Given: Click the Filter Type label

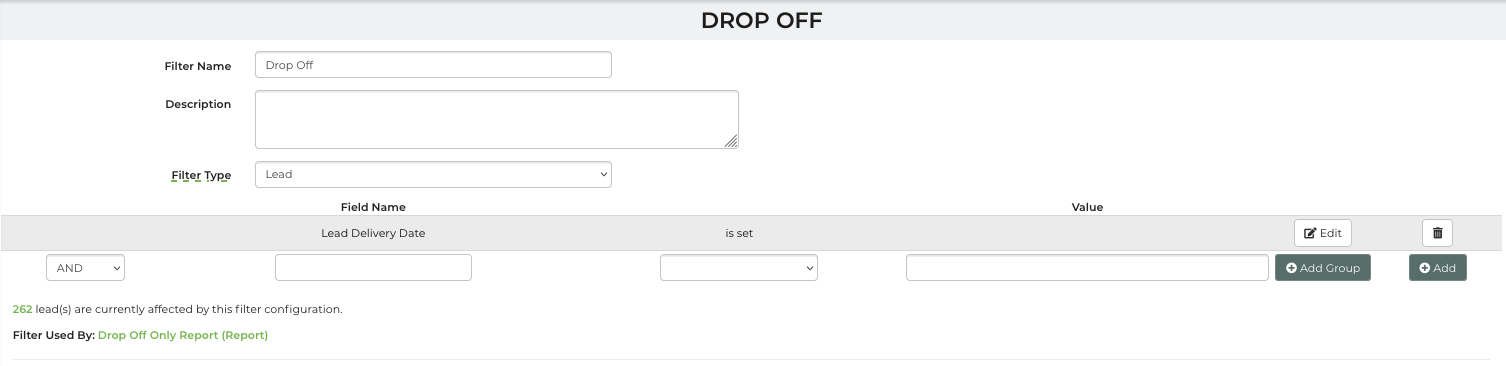Looking at the screenshot, I should 201,175.
